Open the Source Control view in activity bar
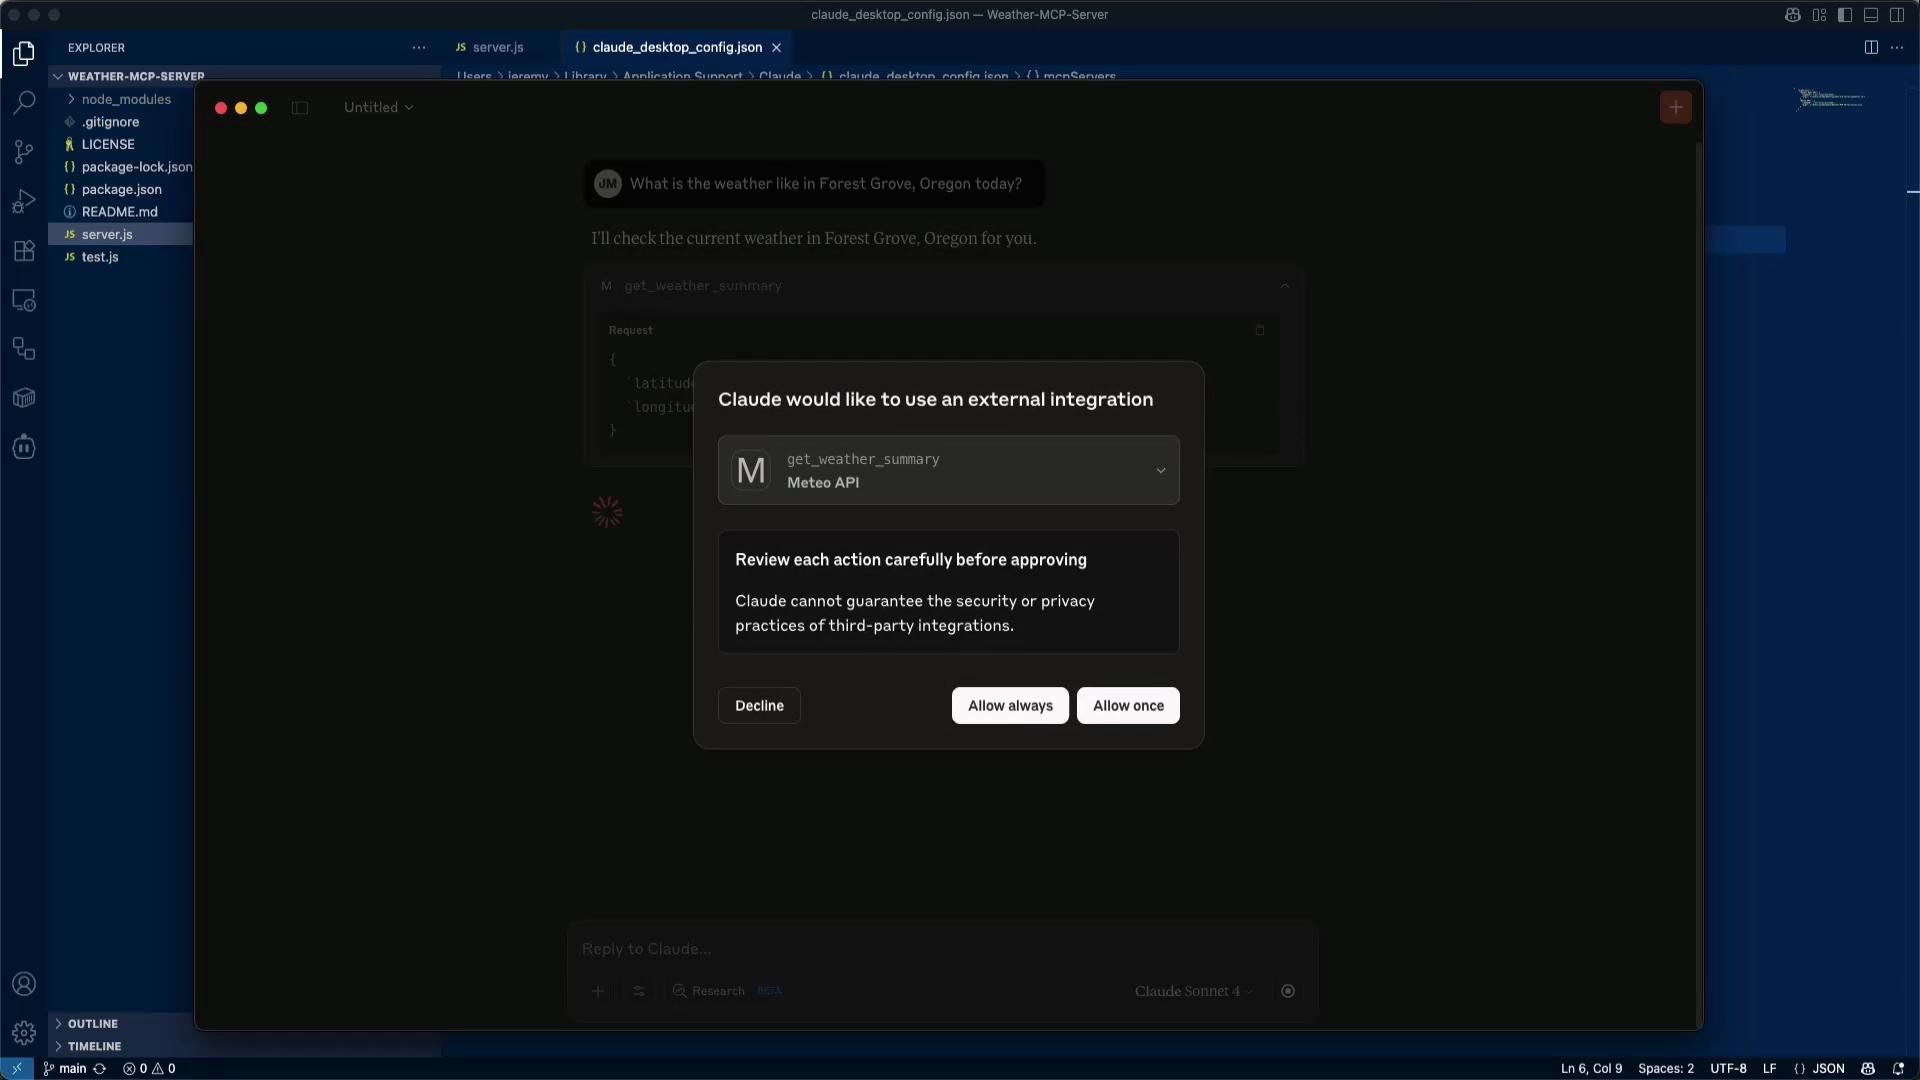 pyautogui.click(x=24, y=152)
